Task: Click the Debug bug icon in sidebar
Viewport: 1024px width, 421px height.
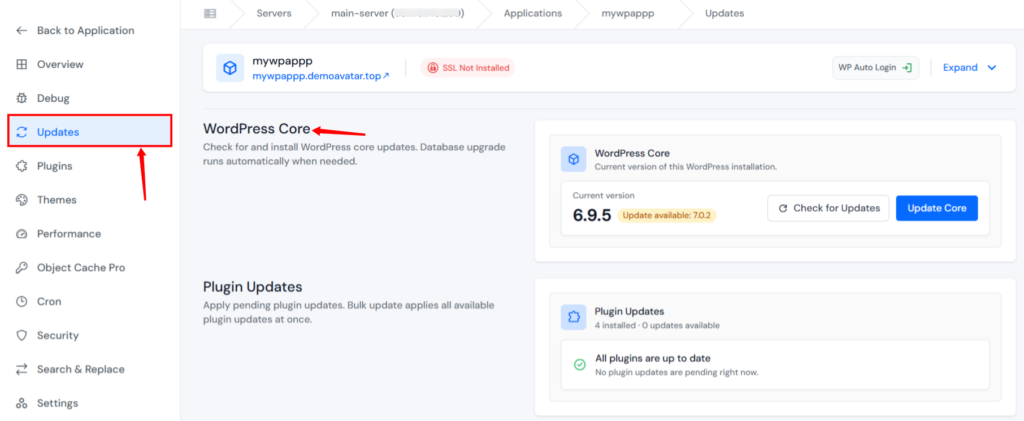Action: [22, 99]
